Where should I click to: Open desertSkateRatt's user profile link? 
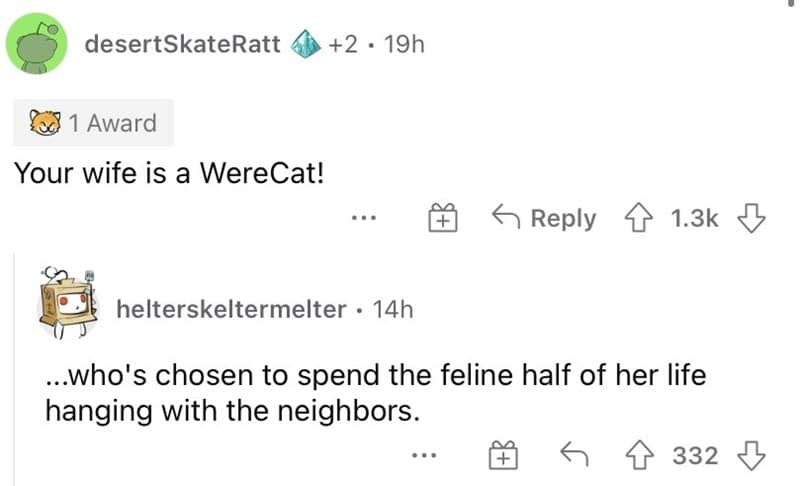[x=182, y=45]
